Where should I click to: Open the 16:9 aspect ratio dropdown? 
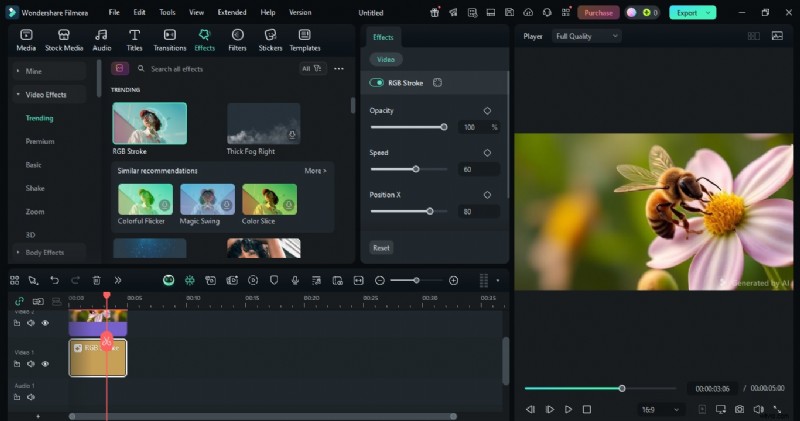661,409
